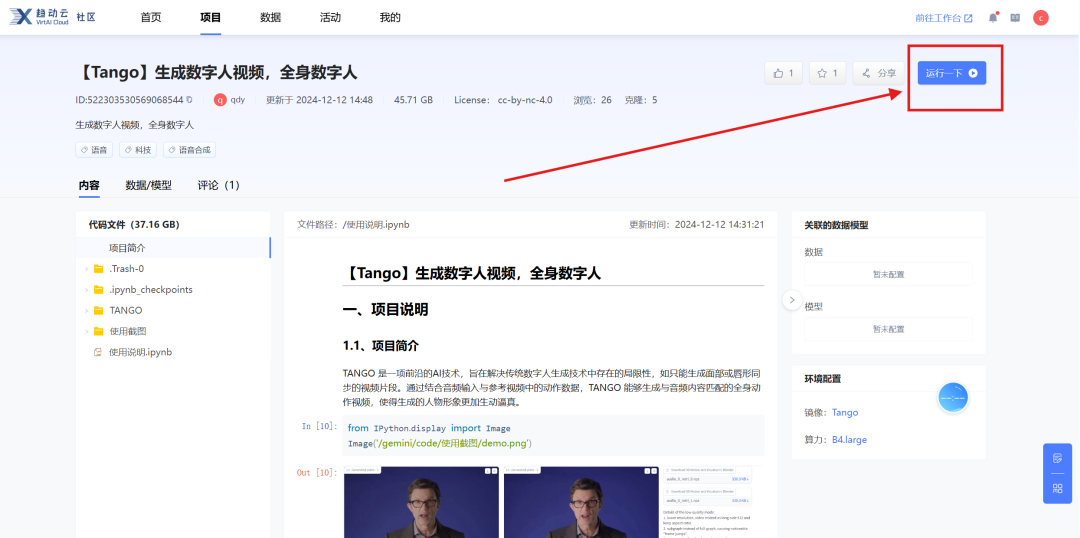
Task: Click the 运行一下 run button
Action: [951, 73]
